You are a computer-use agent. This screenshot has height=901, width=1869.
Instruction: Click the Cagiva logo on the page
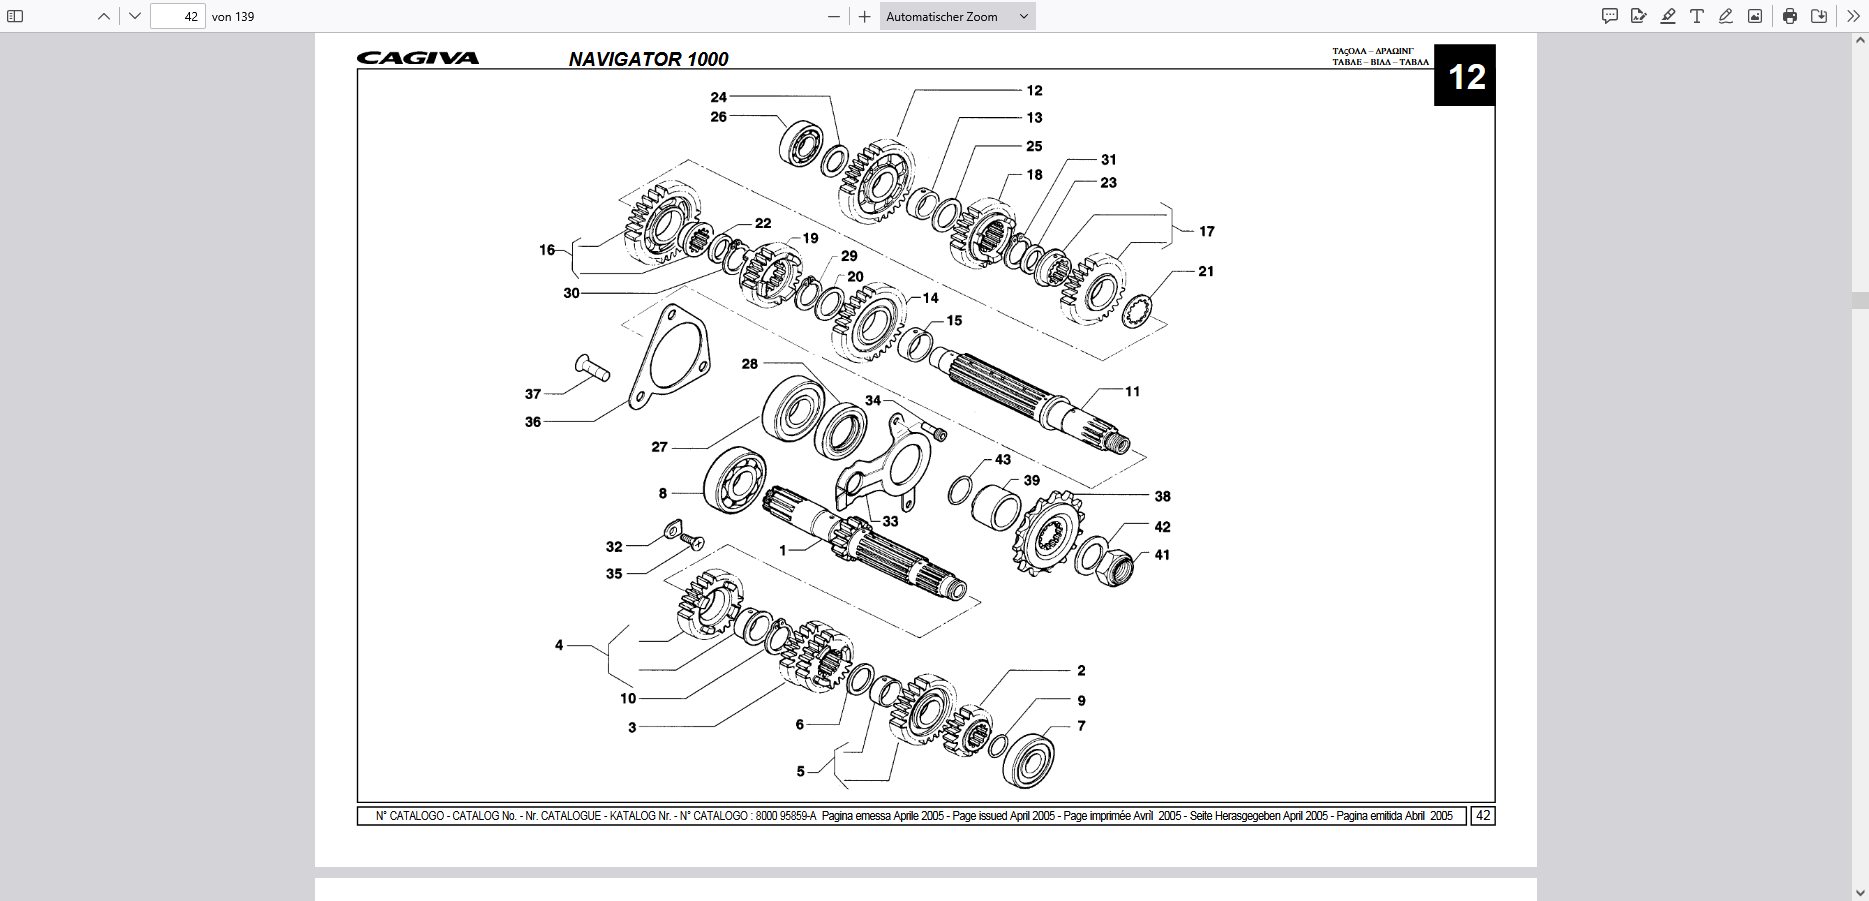tap(418, 58)
